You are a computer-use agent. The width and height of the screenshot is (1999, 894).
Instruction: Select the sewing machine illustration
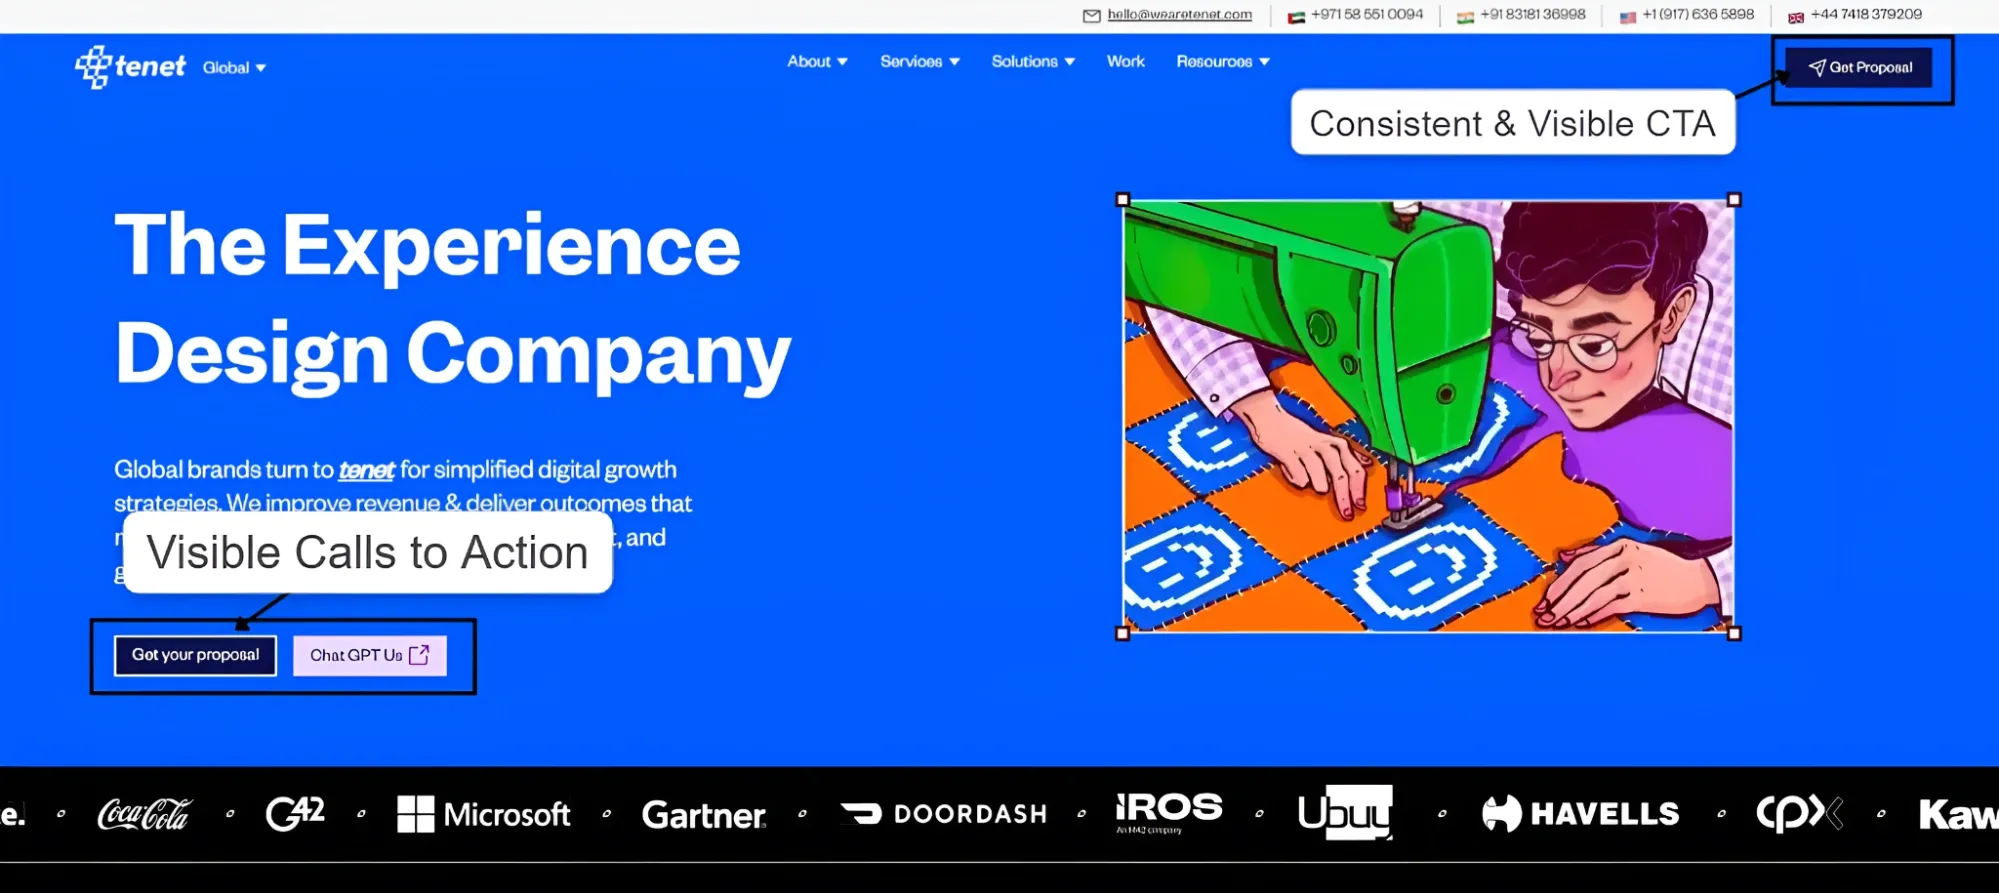(x=1427, y=416)
